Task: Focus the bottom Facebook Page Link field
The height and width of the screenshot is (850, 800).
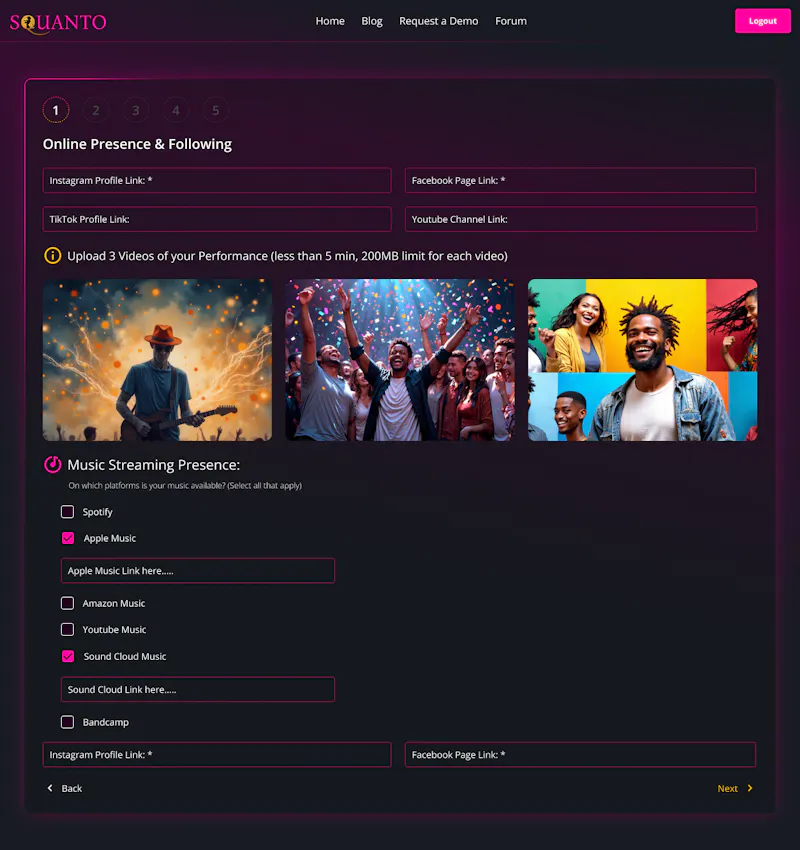Action: tap(580, 755)
